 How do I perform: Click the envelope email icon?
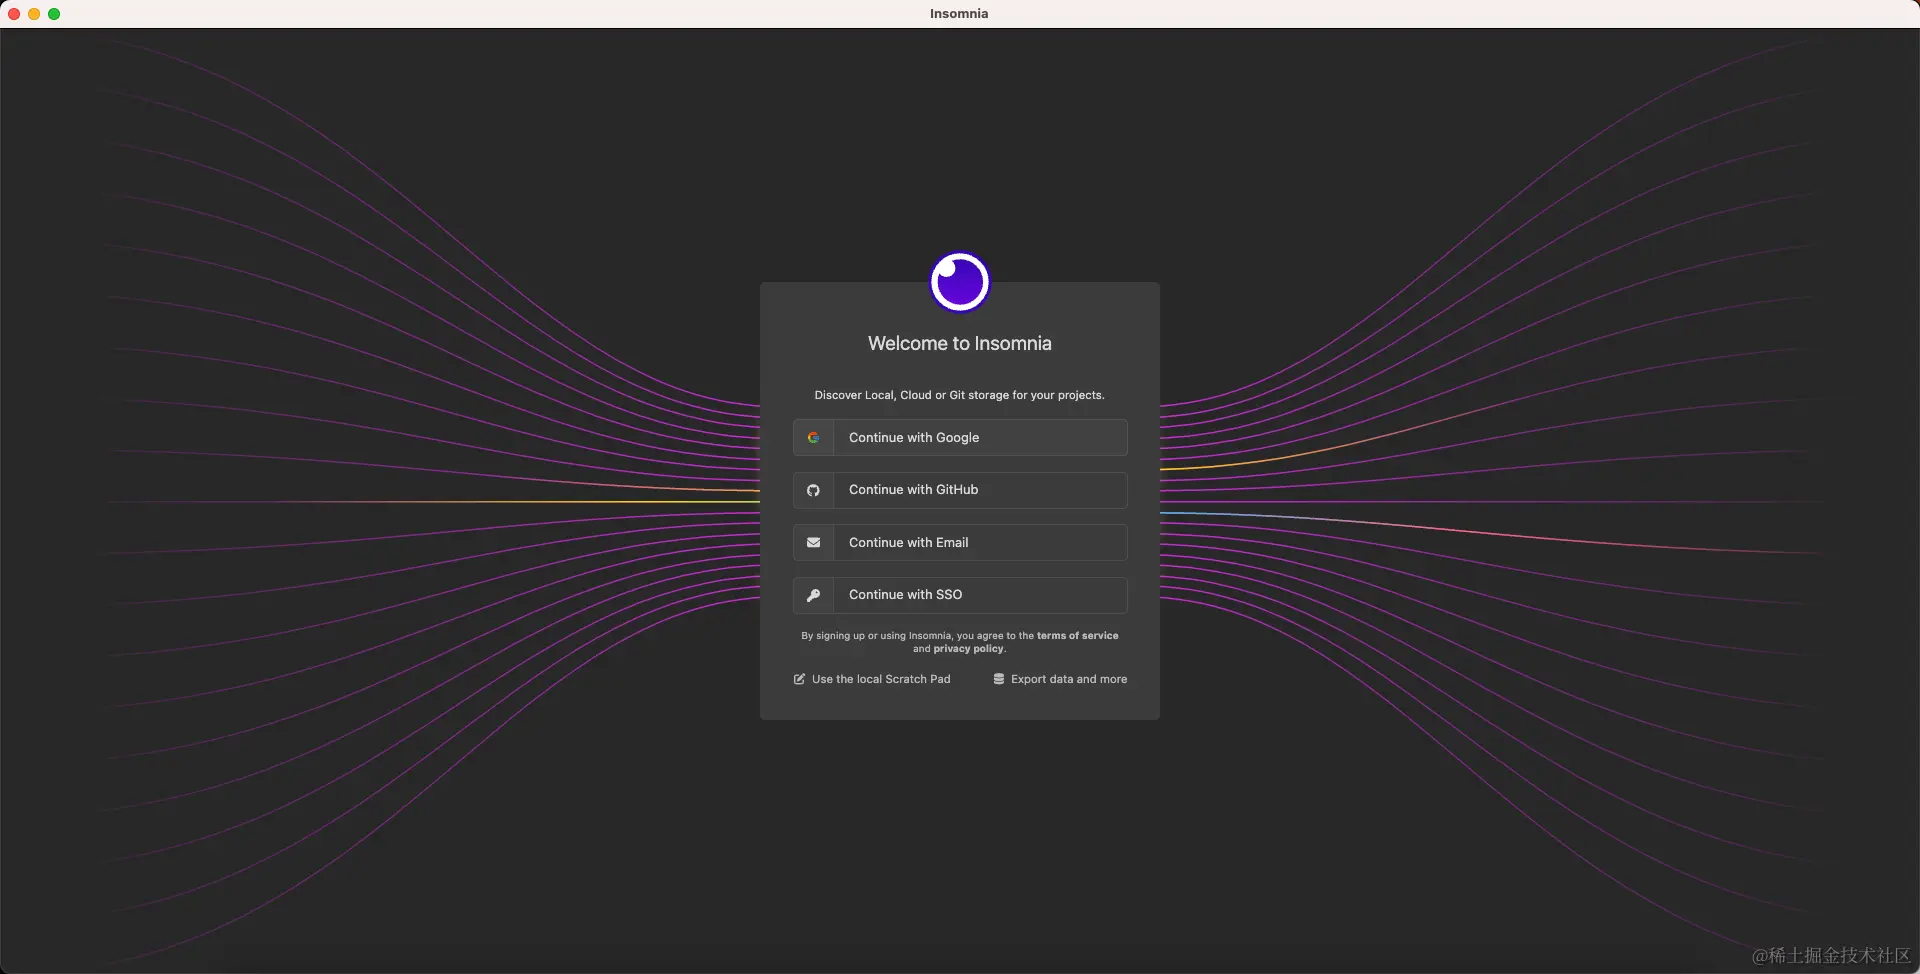[x=813, y=543]
